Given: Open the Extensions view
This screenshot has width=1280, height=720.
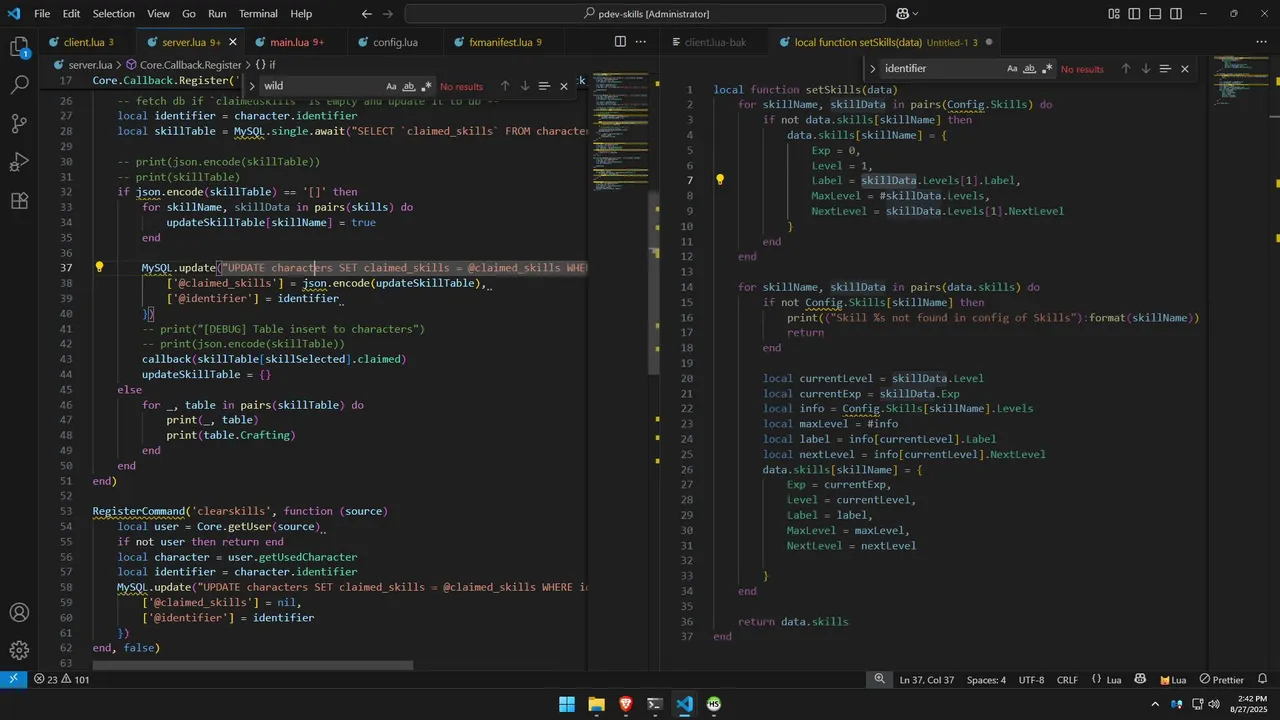Looking at the screenshot, I should coord(19,200).
